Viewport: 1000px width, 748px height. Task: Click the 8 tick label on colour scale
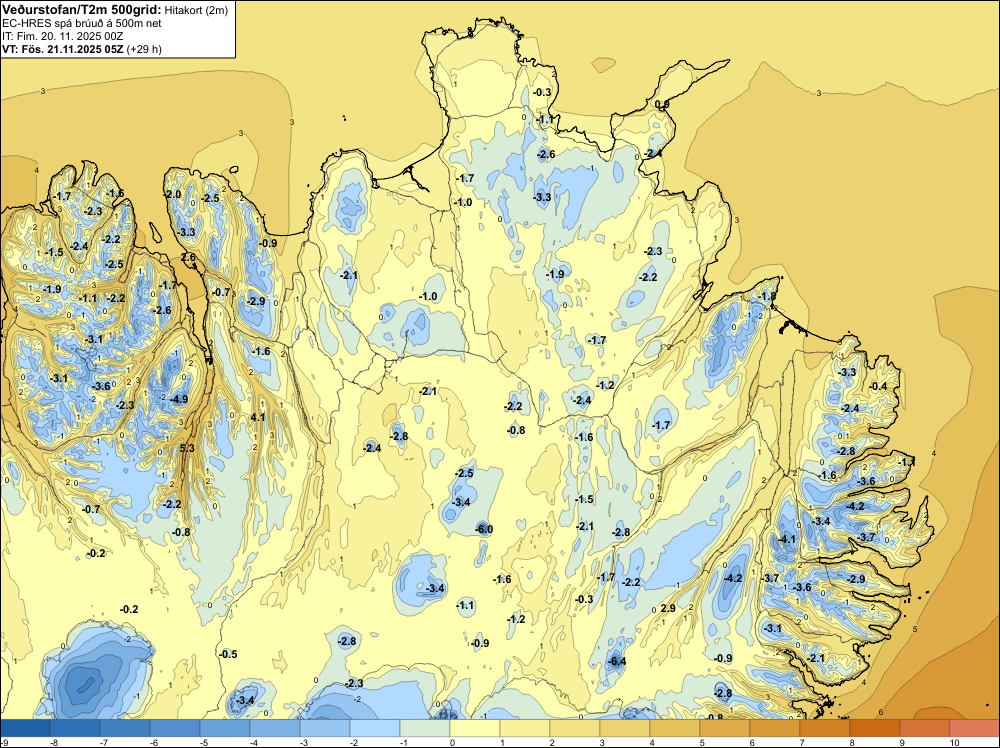(851, 742)
